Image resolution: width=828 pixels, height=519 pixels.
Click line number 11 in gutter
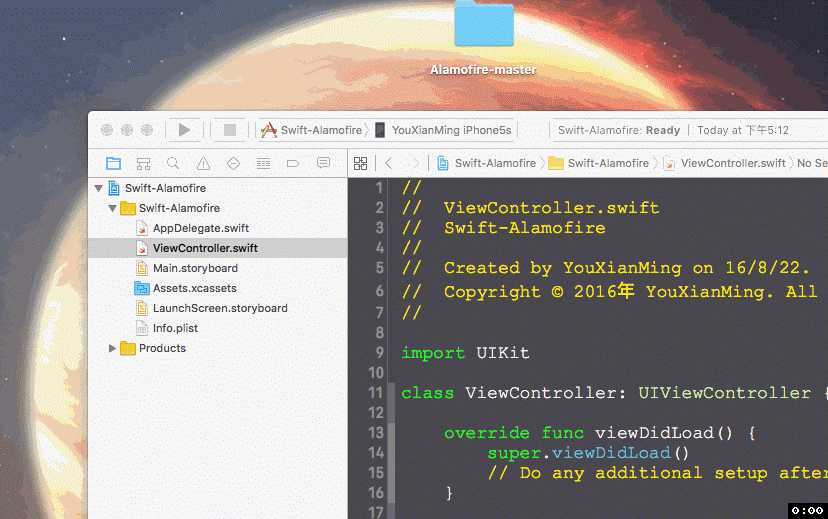click(x=375, y=393)
